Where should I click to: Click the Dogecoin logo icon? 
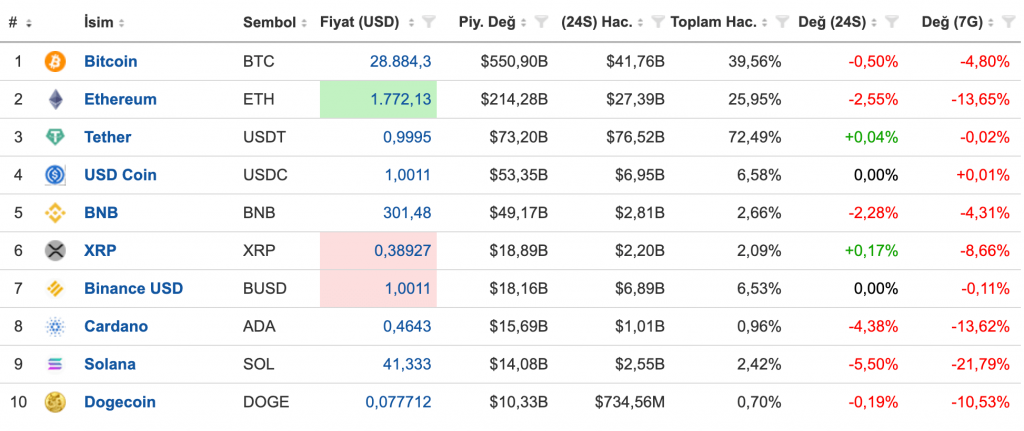(56, 402)
